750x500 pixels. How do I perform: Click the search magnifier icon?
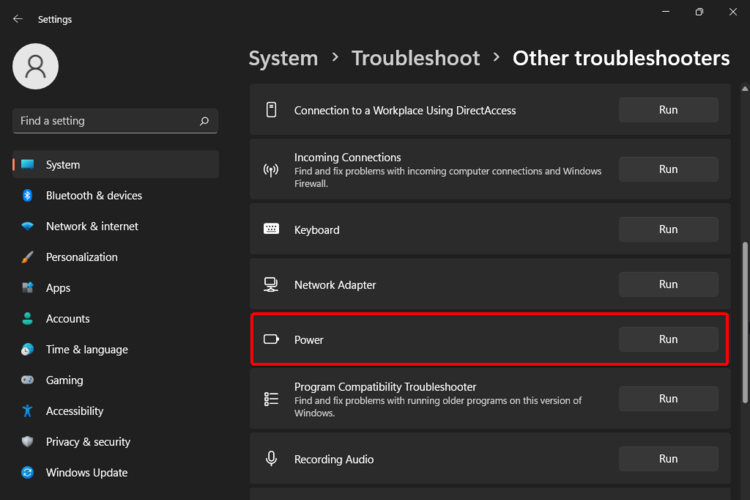pyautogui.click(x=204, y=121)
